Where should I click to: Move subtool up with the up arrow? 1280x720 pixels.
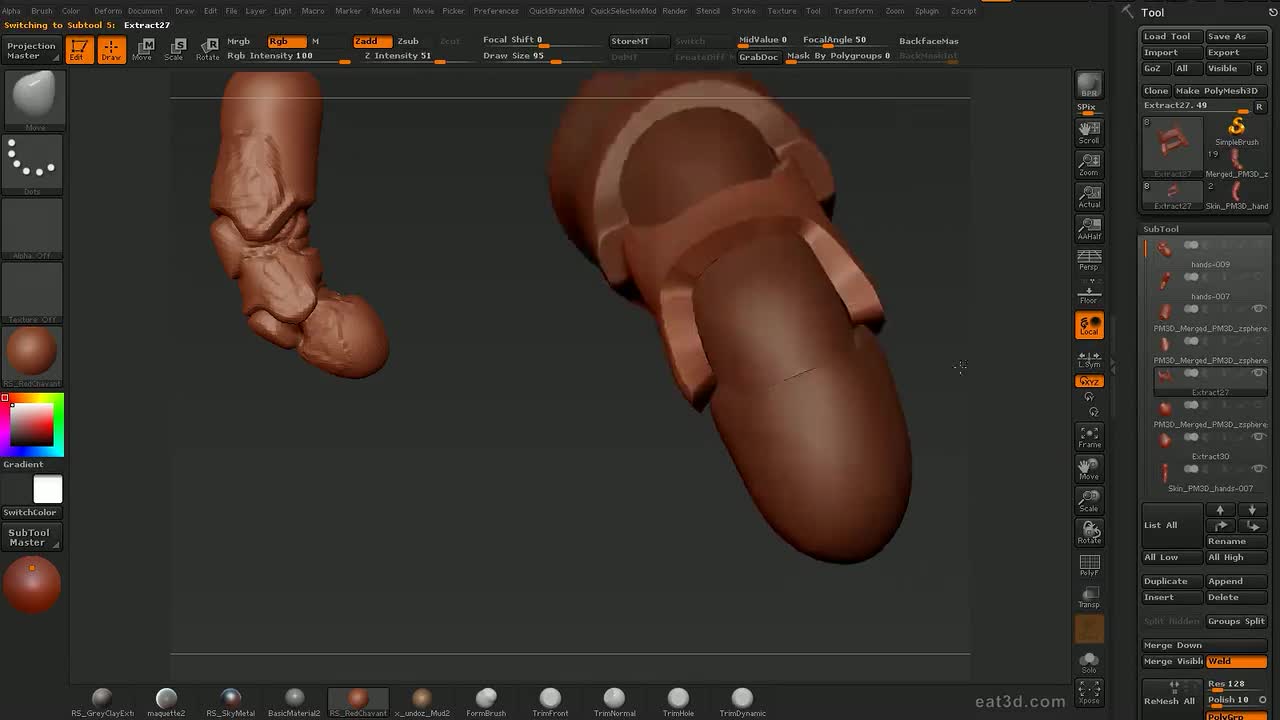click(1220, 510)
